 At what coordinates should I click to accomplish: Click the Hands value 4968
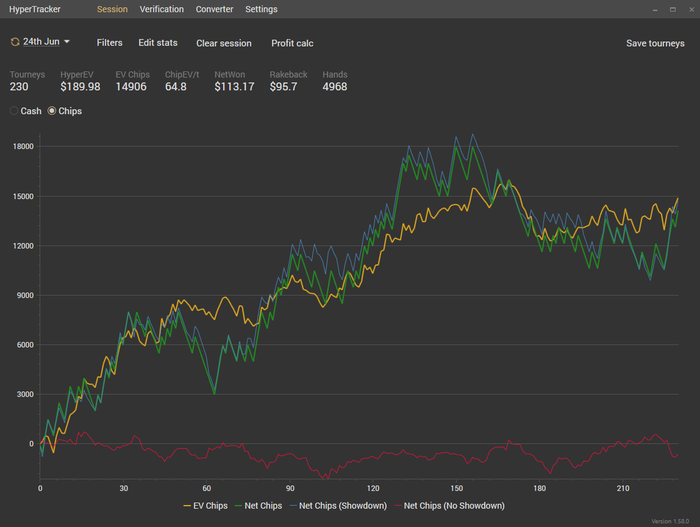coord(335,87)
